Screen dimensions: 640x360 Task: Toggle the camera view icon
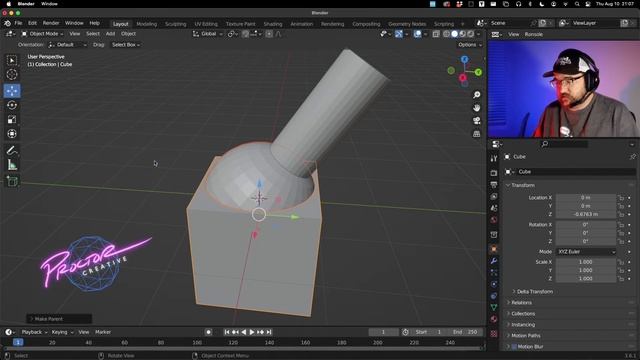[x=476, y=121]
